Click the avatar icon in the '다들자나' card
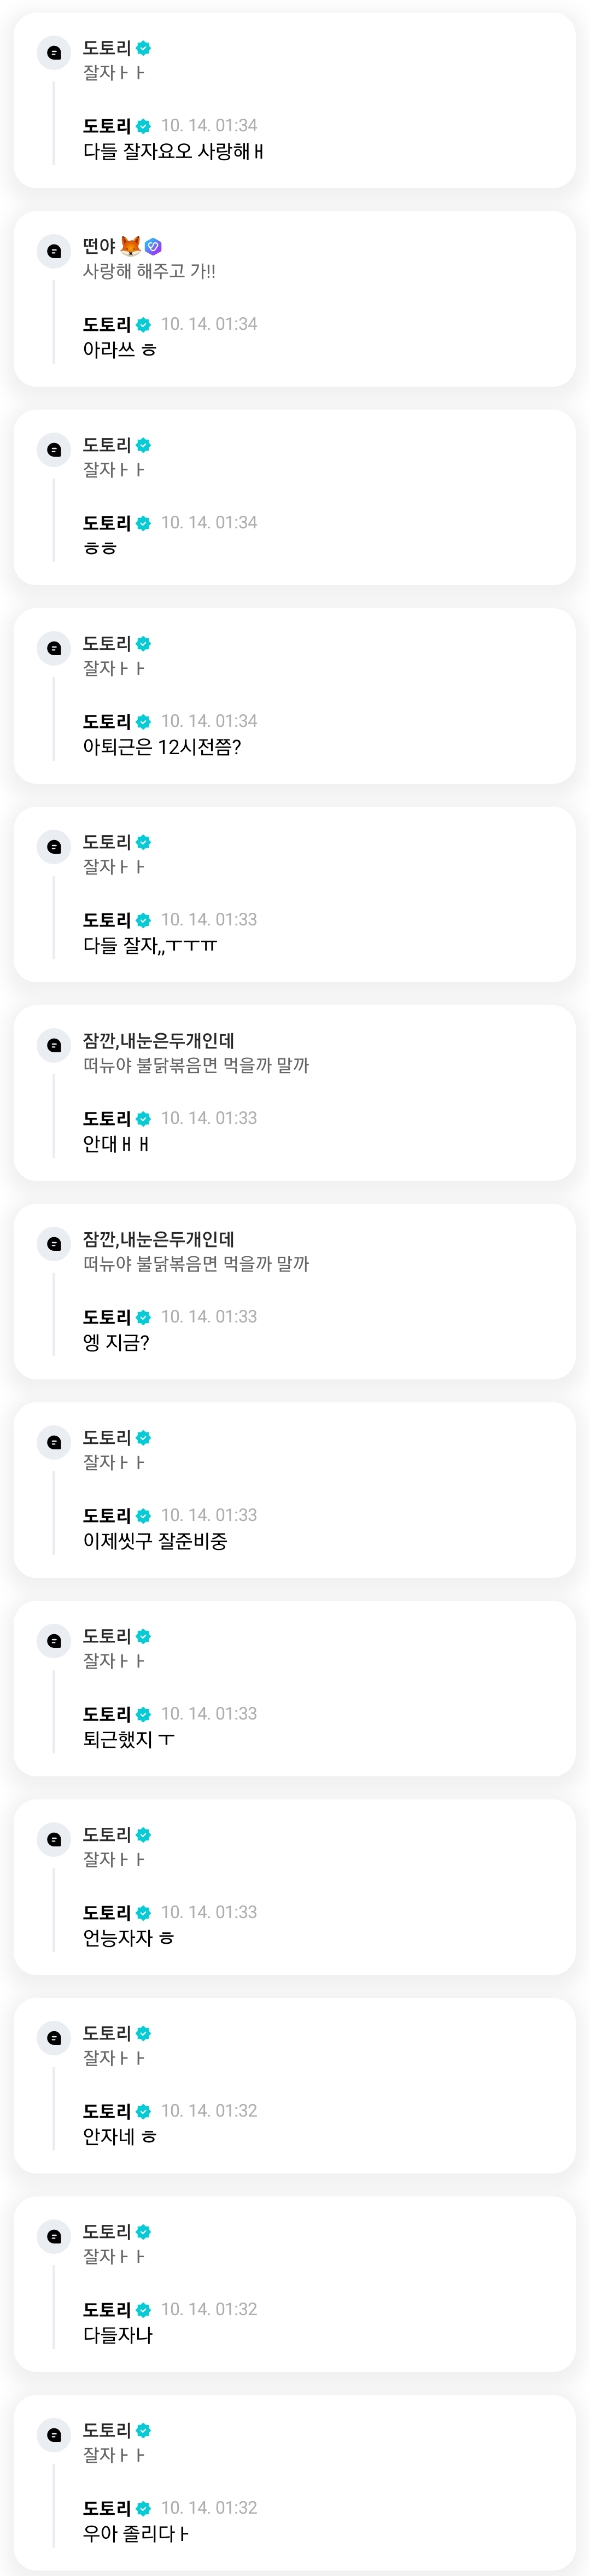This screenshot has width=590, height=2576. coord(54,2237)
